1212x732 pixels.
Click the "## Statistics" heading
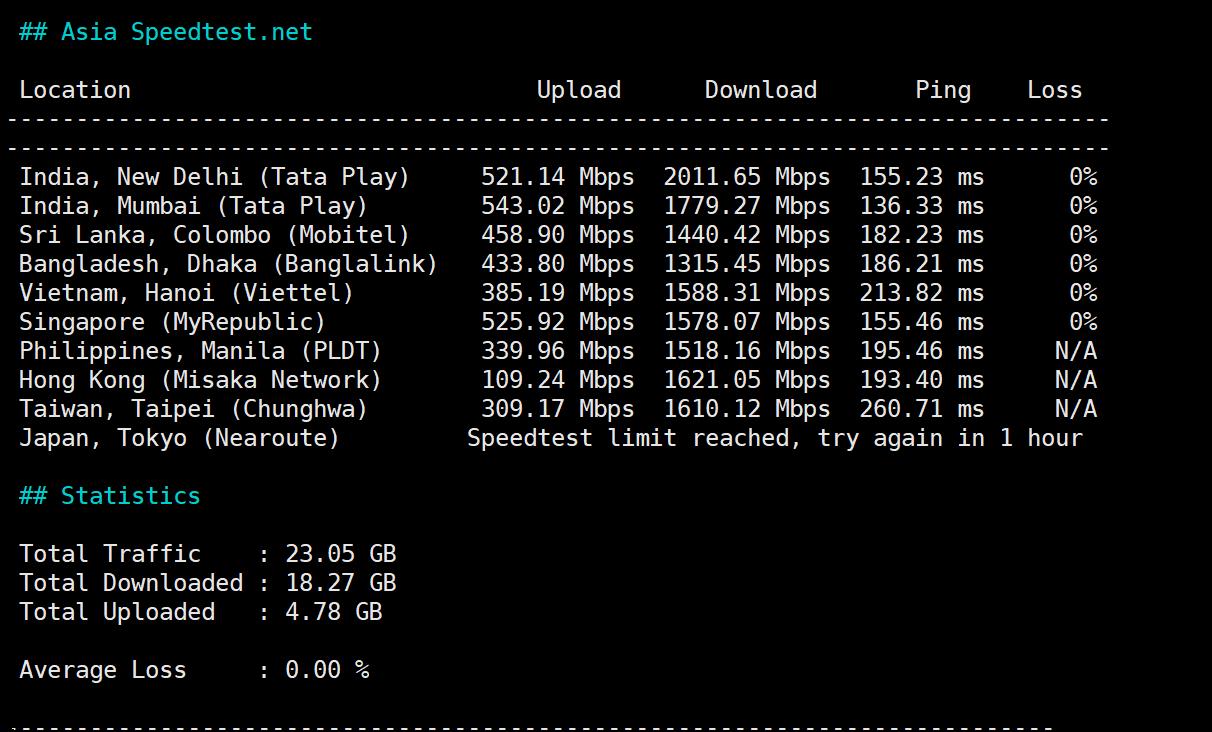coord(110,496)
